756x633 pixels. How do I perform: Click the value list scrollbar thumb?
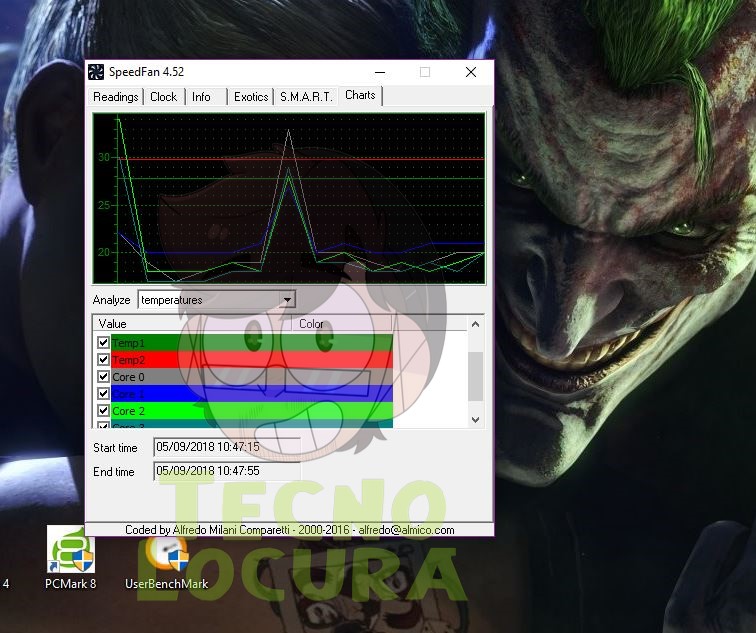point(475,376)
